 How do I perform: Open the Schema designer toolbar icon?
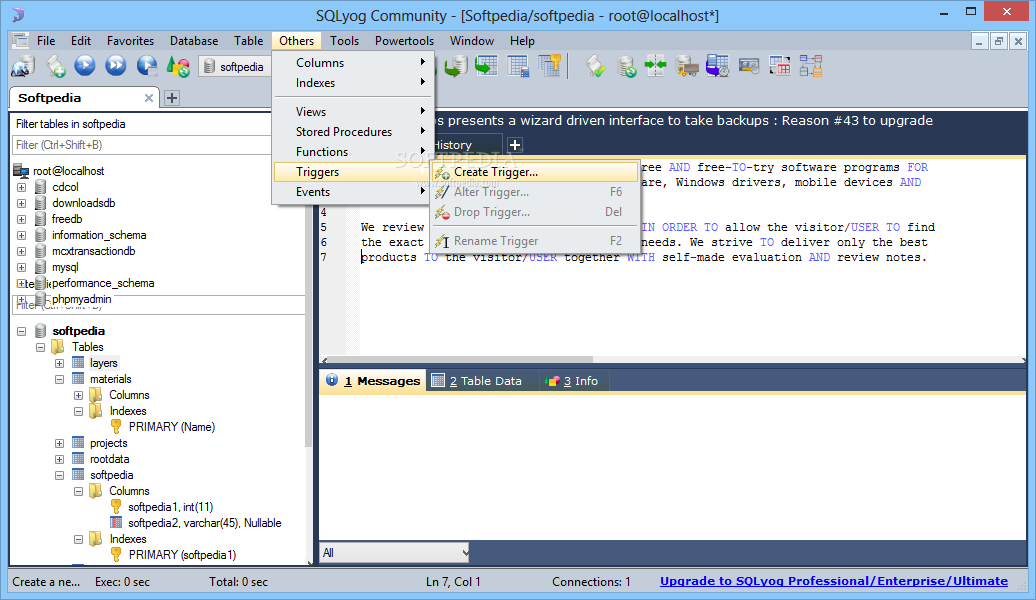click(811, 66)
